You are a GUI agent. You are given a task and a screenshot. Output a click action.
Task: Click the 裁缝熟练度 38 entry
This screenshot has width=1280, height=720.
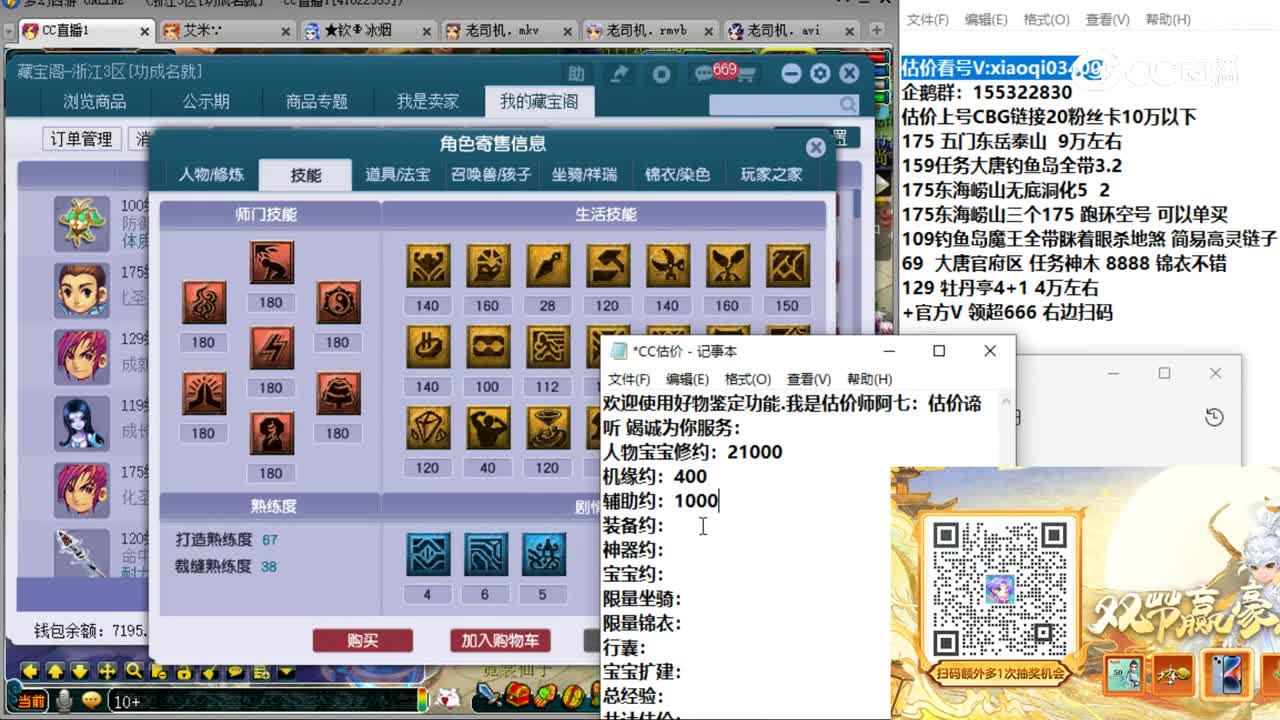click(226, 566)
